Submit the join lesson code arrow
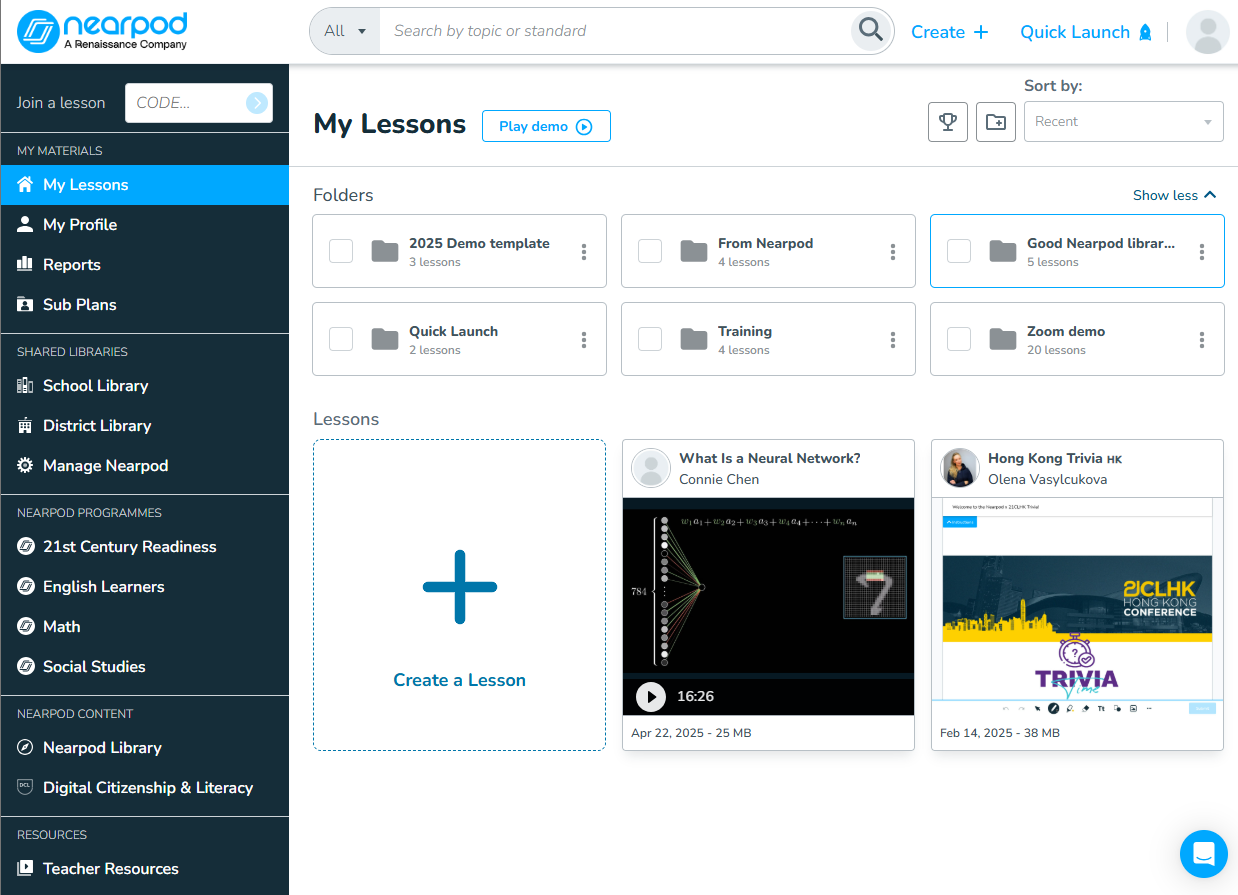 [x=257, y=102]
